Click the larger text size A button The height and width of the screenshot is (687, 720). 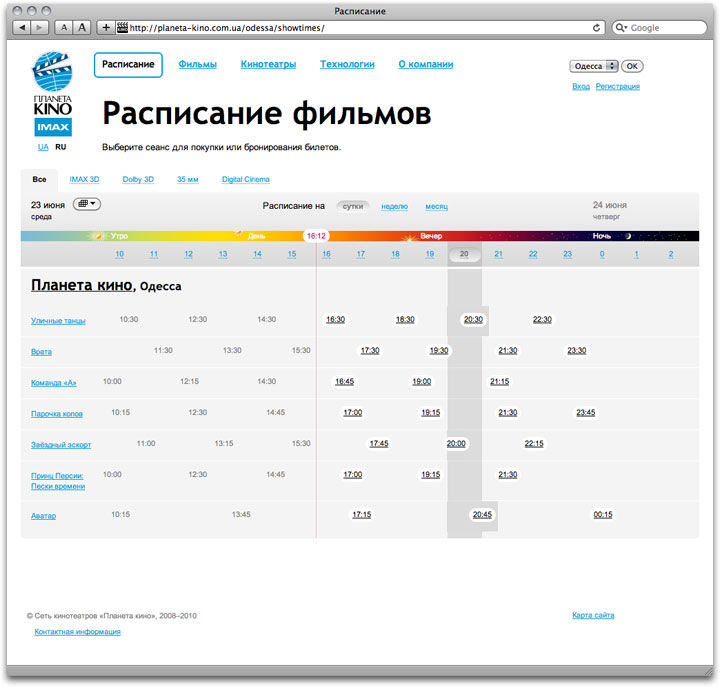[x=83, y=28]
